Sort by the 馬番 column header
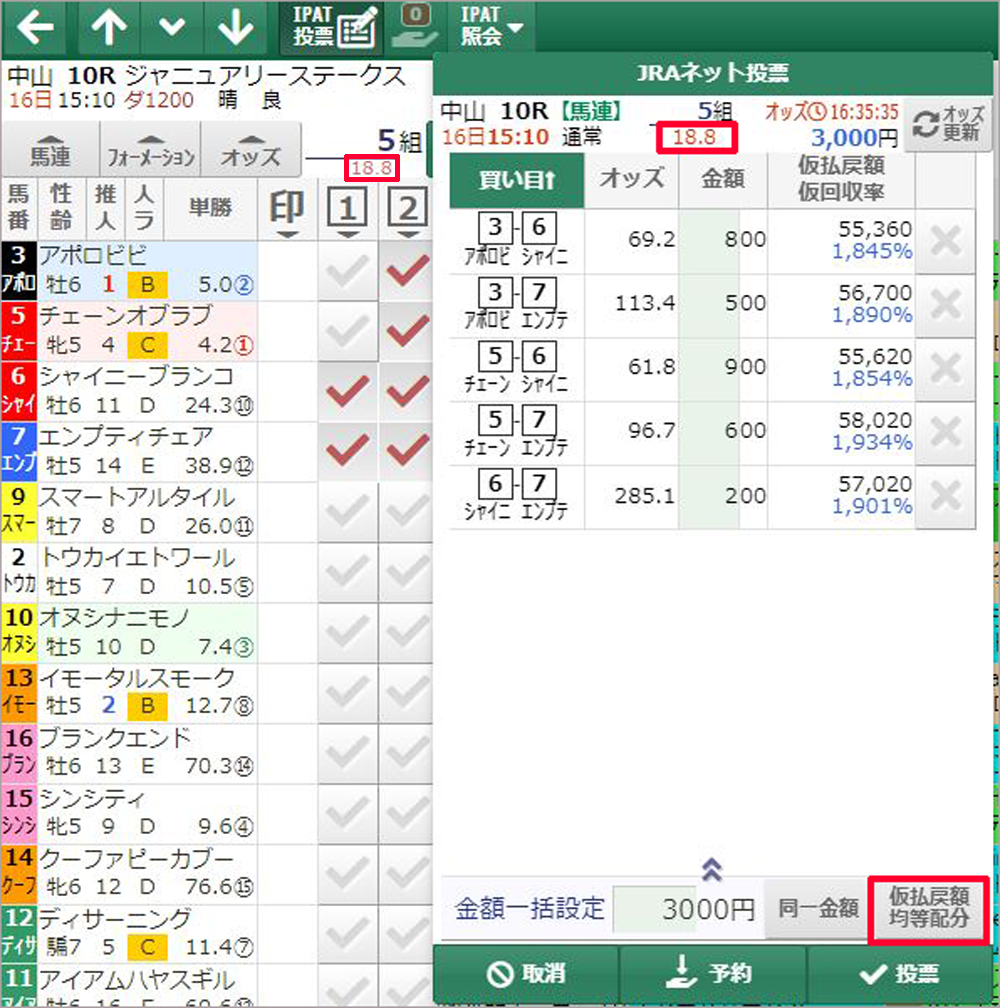1000x1008 pixels. tap(19, 208)
